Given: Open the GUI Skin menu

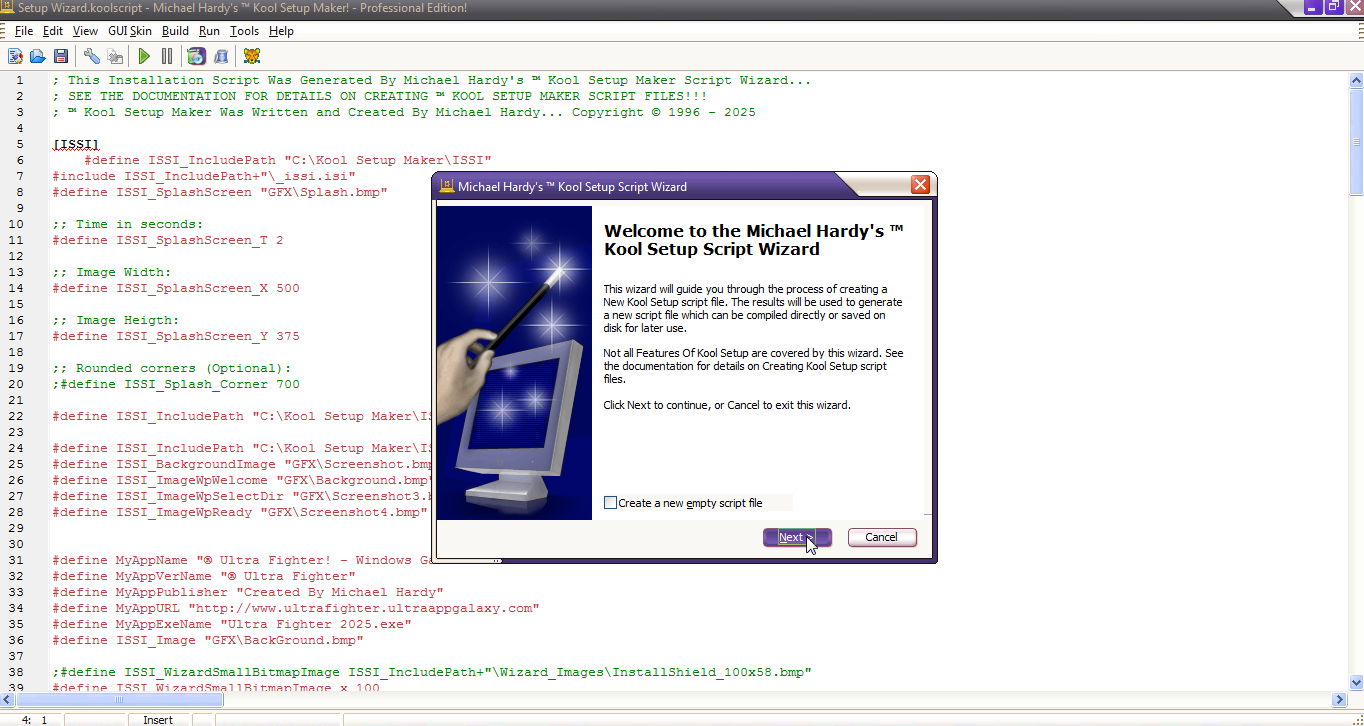Looking at the screenshot, I should [x=130, y=31].
